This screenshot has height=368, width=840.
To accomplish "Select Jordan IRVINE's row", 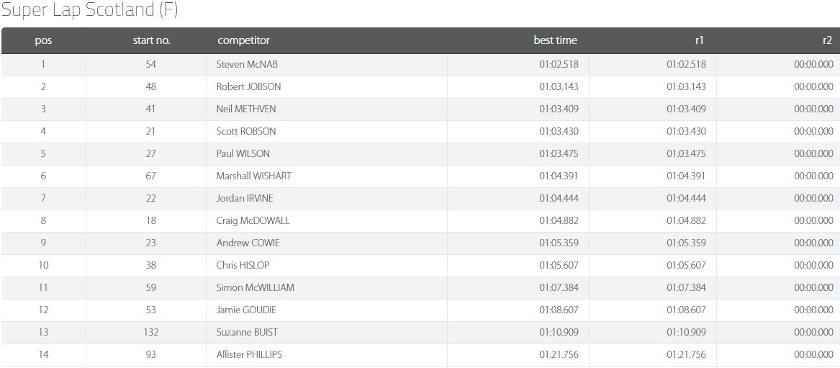I will (420, 198).
